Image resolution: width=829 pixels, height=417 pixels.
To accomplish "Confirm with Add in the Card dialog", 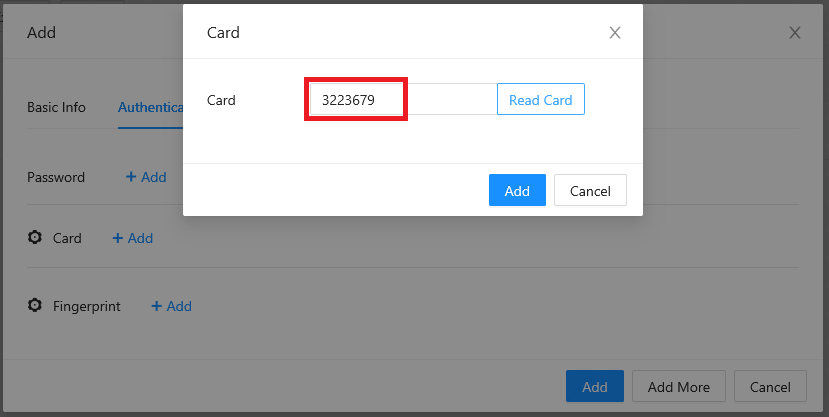I will pos(517,191).
